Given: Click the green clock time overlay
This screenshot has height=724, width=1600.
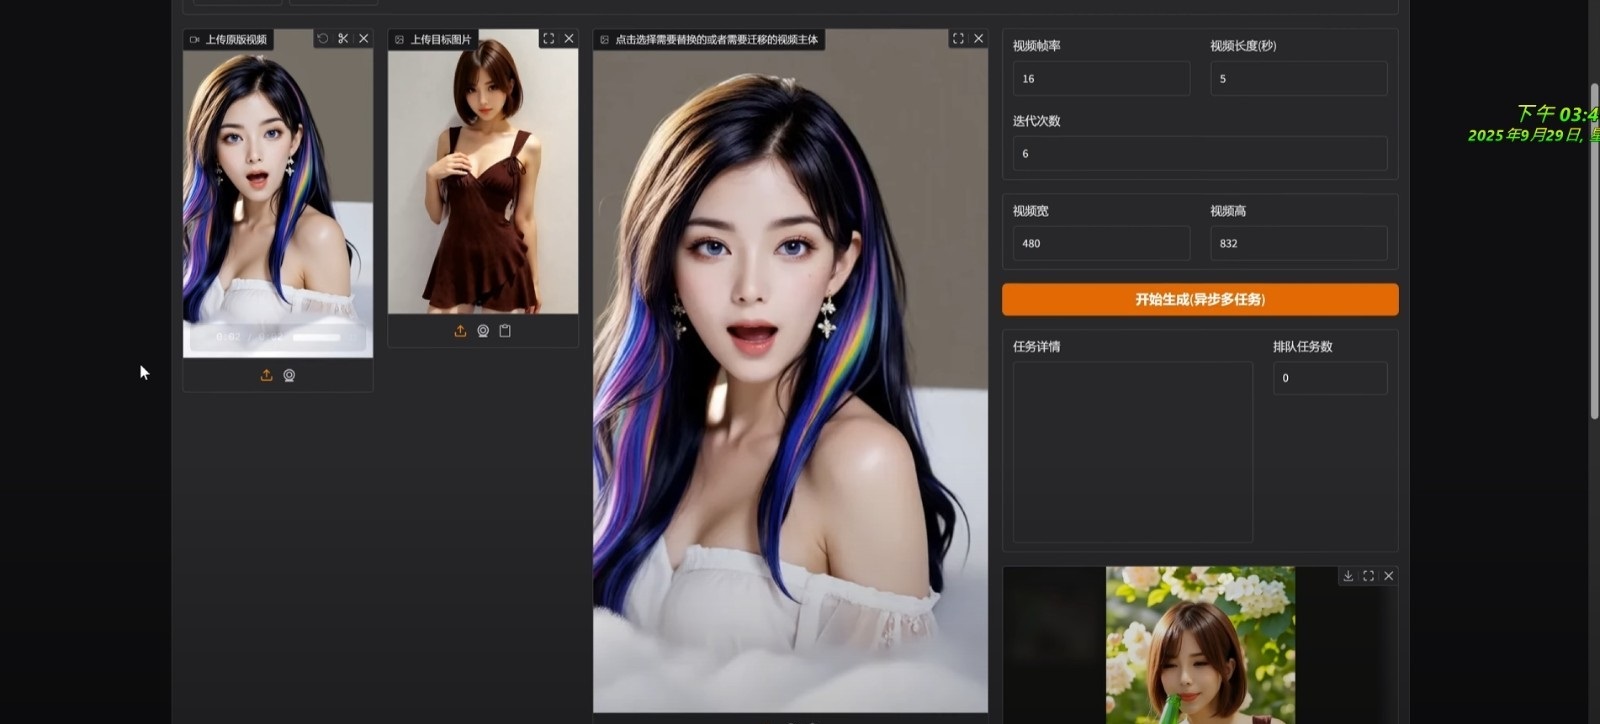Looking at the screenshot, I should pyautogui.click(x=1557, y=114).
